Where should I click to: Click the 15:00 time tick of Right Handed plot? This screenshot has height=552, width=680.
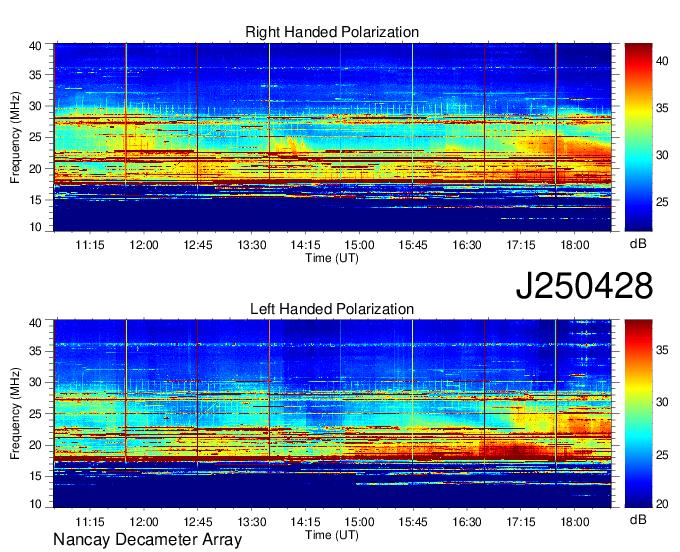click(359, 245)
